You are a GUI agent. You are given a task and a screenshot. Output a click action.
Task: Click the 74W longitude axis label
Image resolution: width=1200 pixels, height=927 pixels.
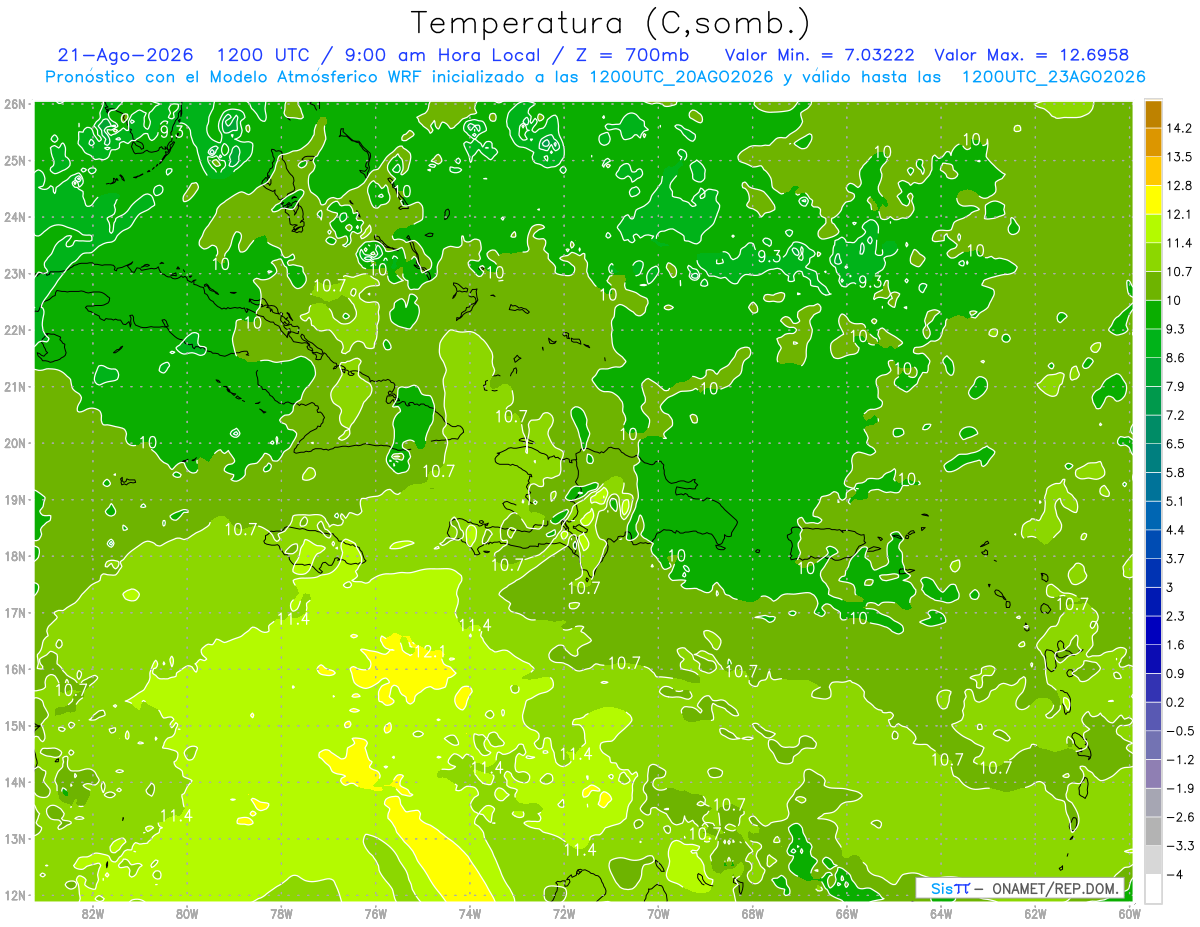tap(470, 913)
